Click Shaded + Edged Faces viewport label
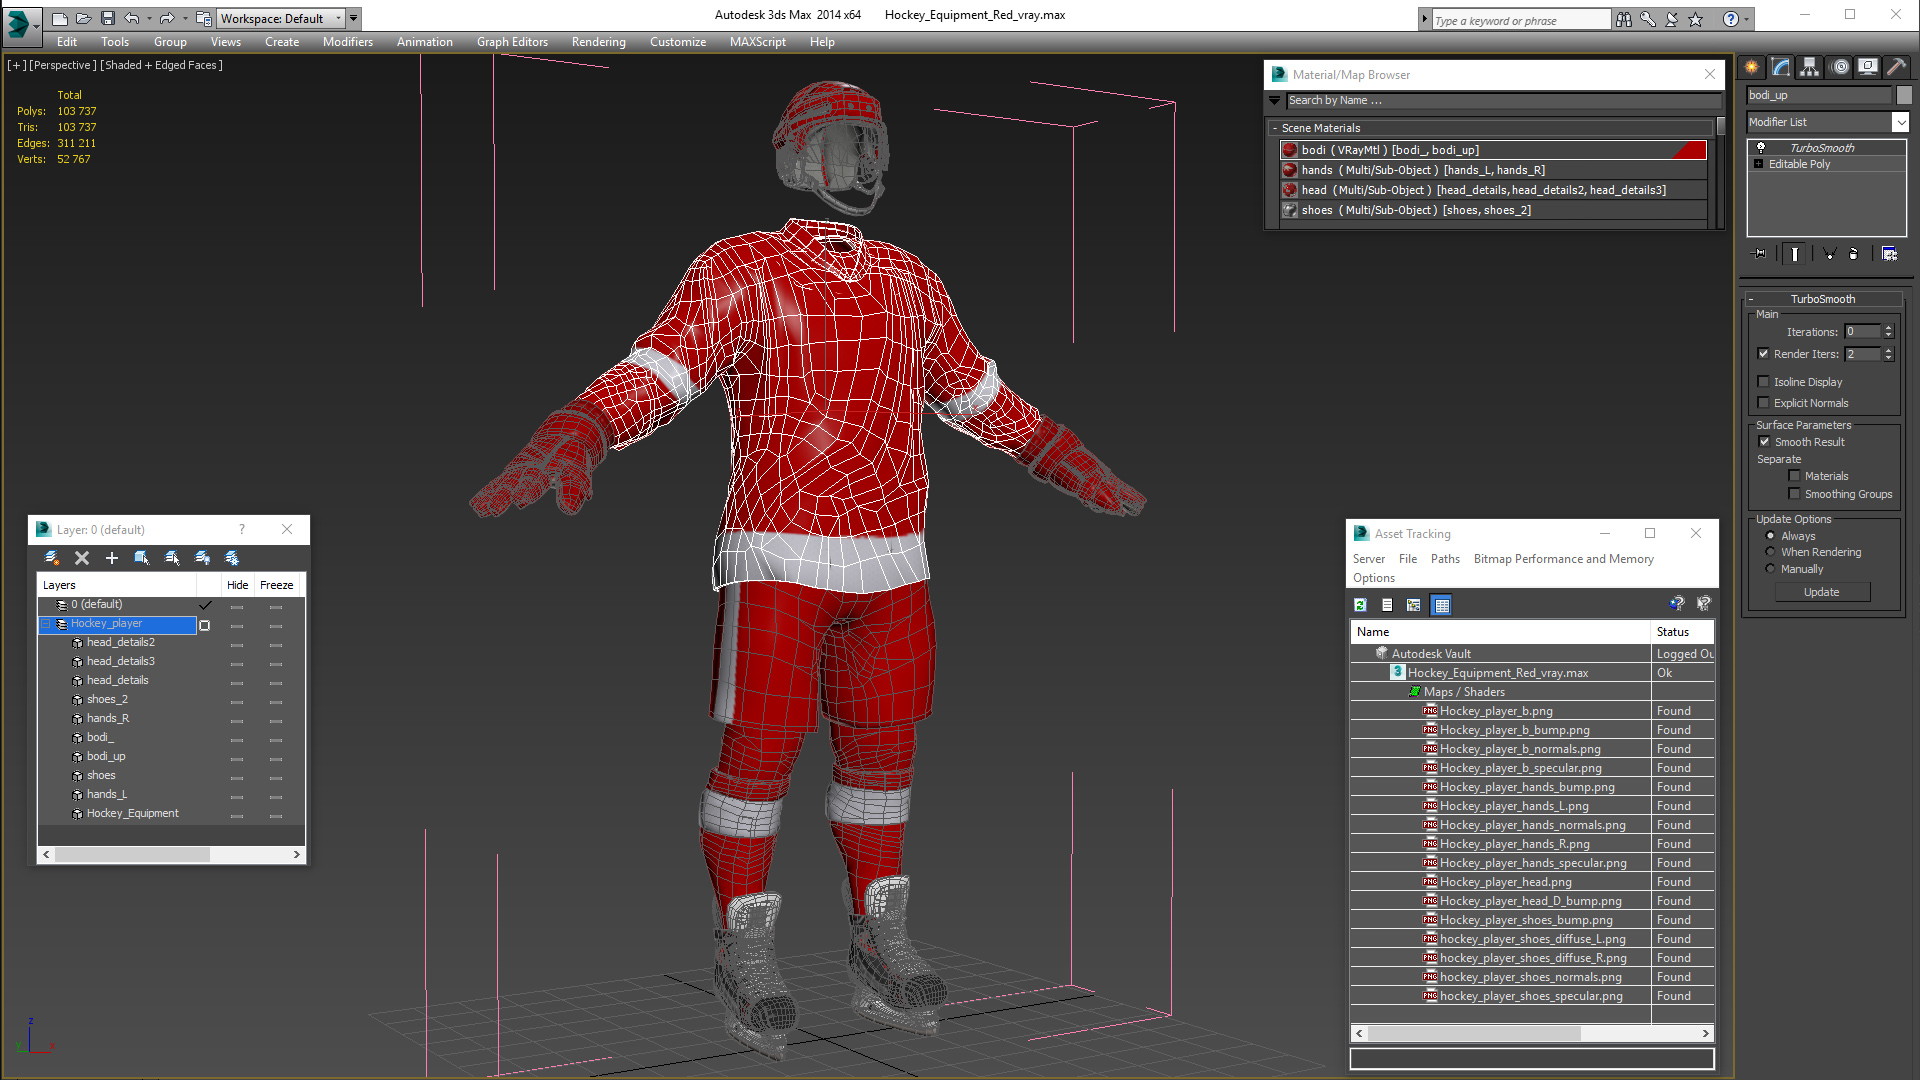Image resolution: width=1920 pixels, height=1080 pixels. pos(161,65)
